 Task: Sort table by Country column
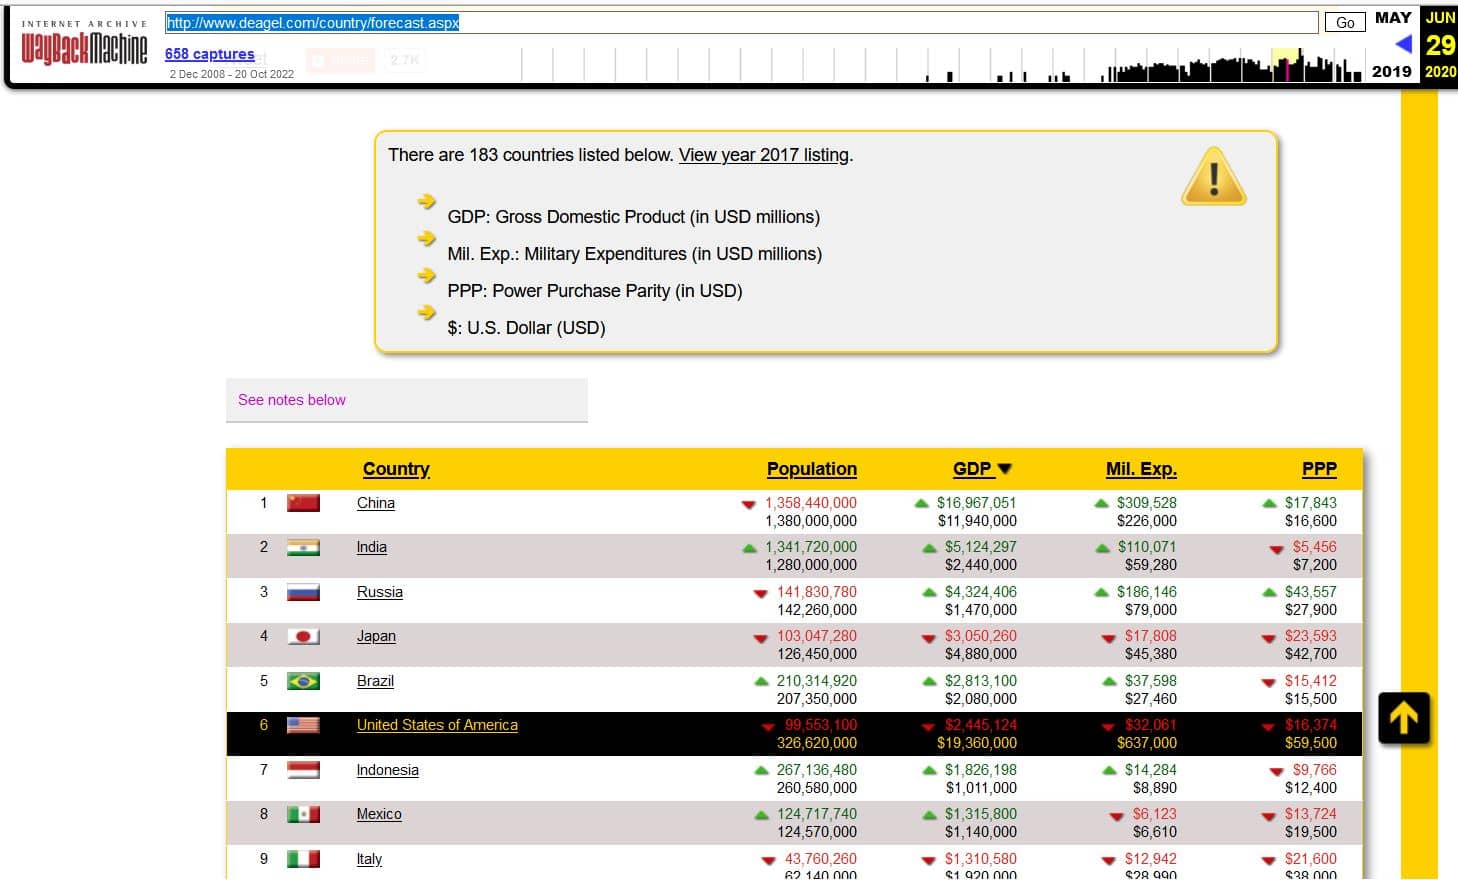coord(396,469)
